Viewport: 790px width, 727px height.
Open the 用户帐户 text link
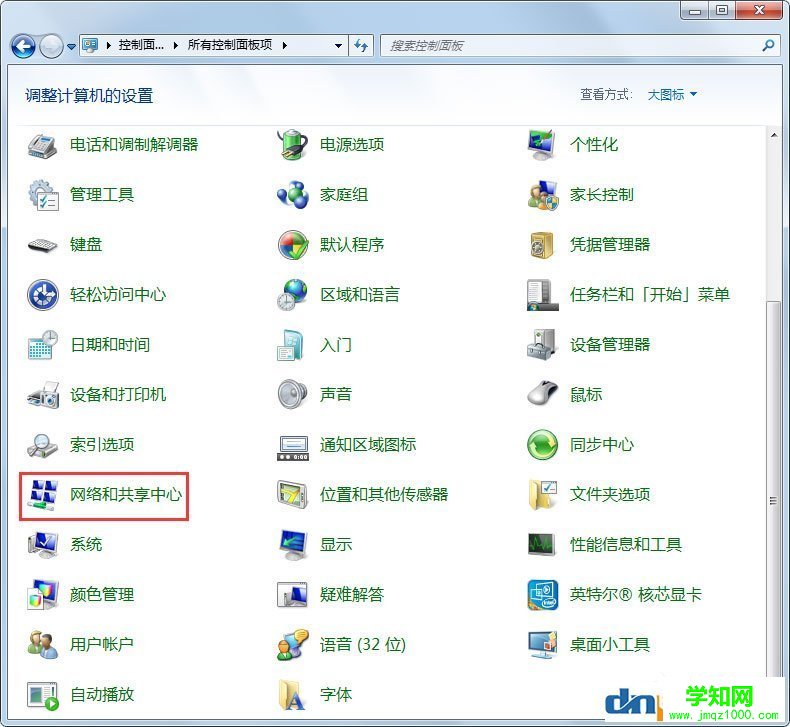102,644
